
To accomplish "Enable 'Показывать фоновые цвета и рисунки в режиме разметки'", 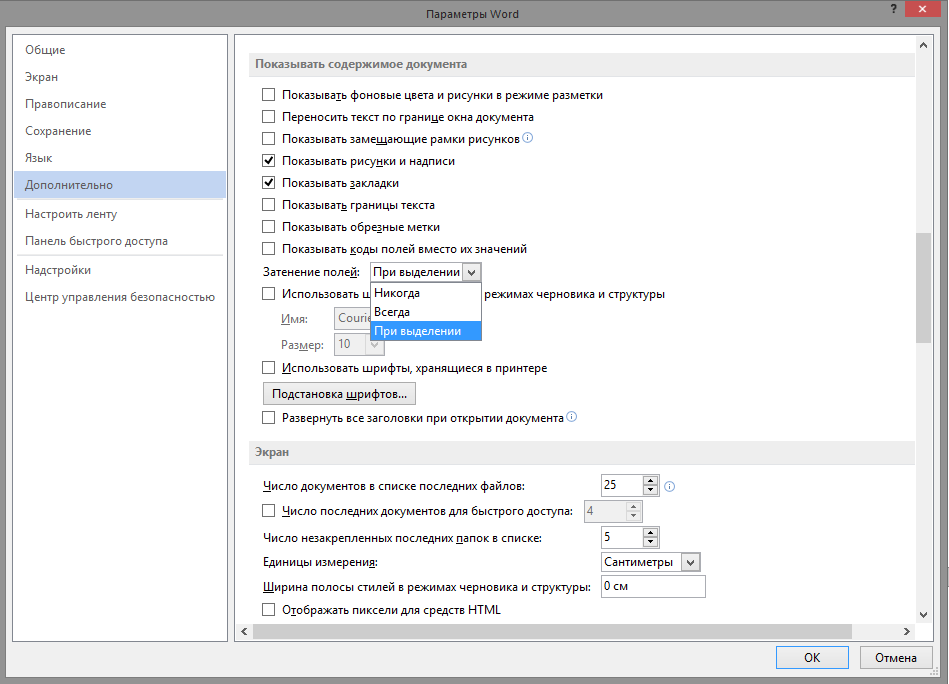I will coord(268,94).
